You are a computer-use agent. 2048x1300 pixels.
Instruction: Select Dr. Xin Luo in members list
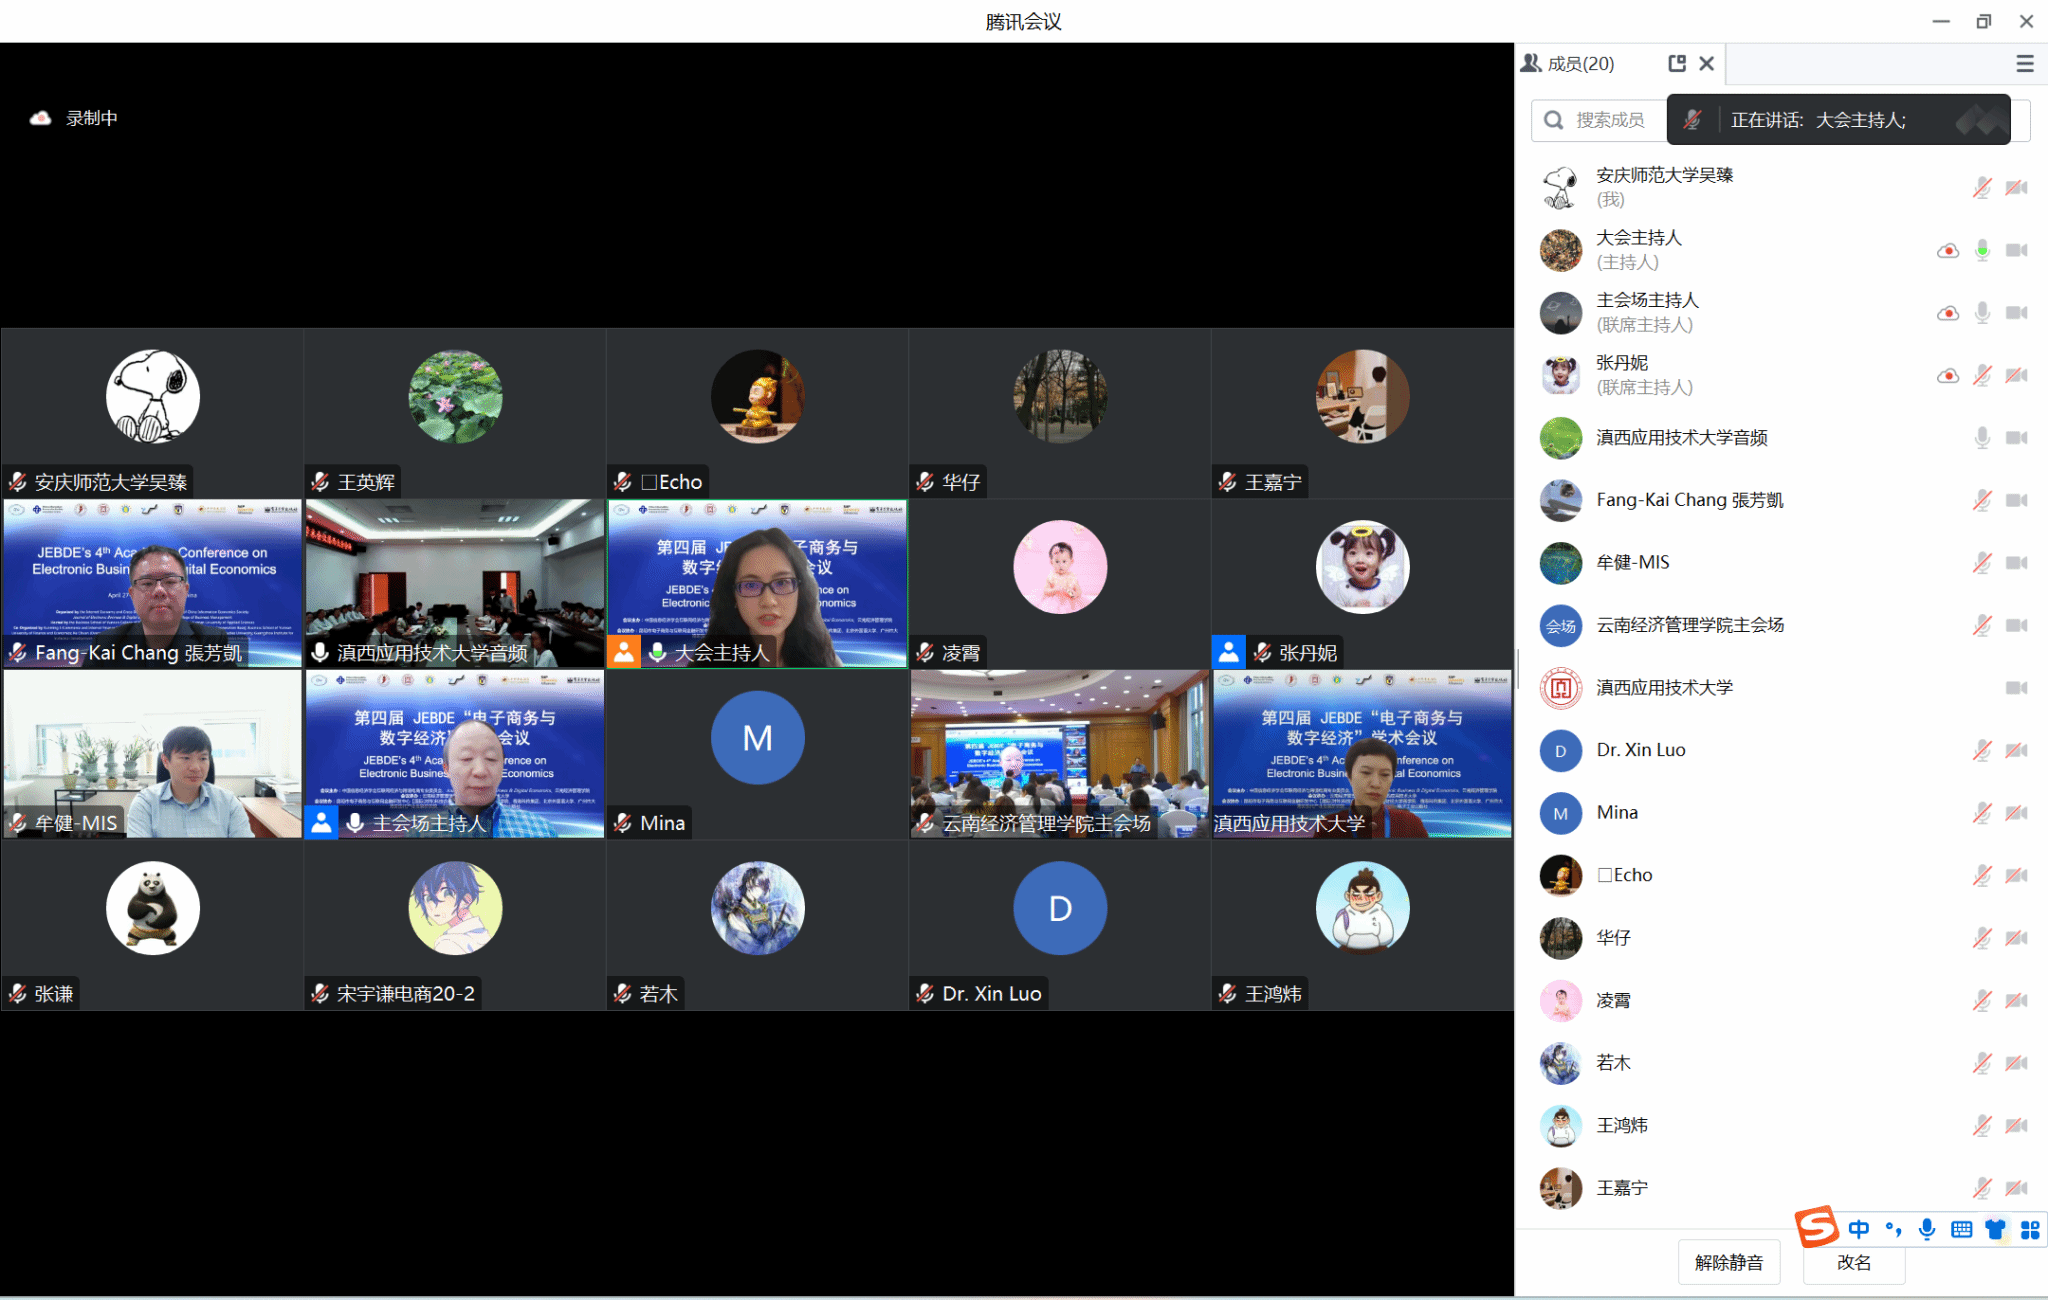(x=1640, y=750)
